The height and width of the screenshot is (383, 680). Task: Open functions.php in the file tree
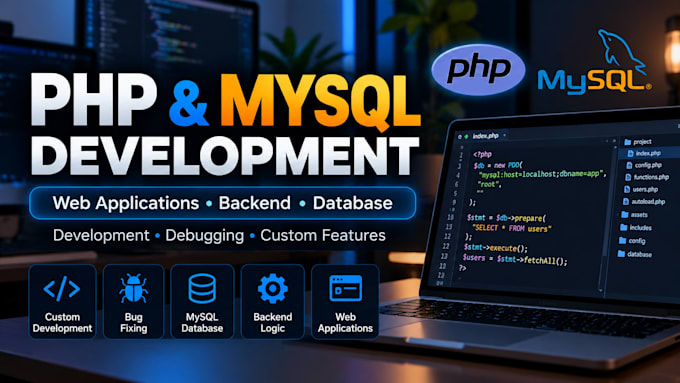pyautogui.click(x=647, y=177)
